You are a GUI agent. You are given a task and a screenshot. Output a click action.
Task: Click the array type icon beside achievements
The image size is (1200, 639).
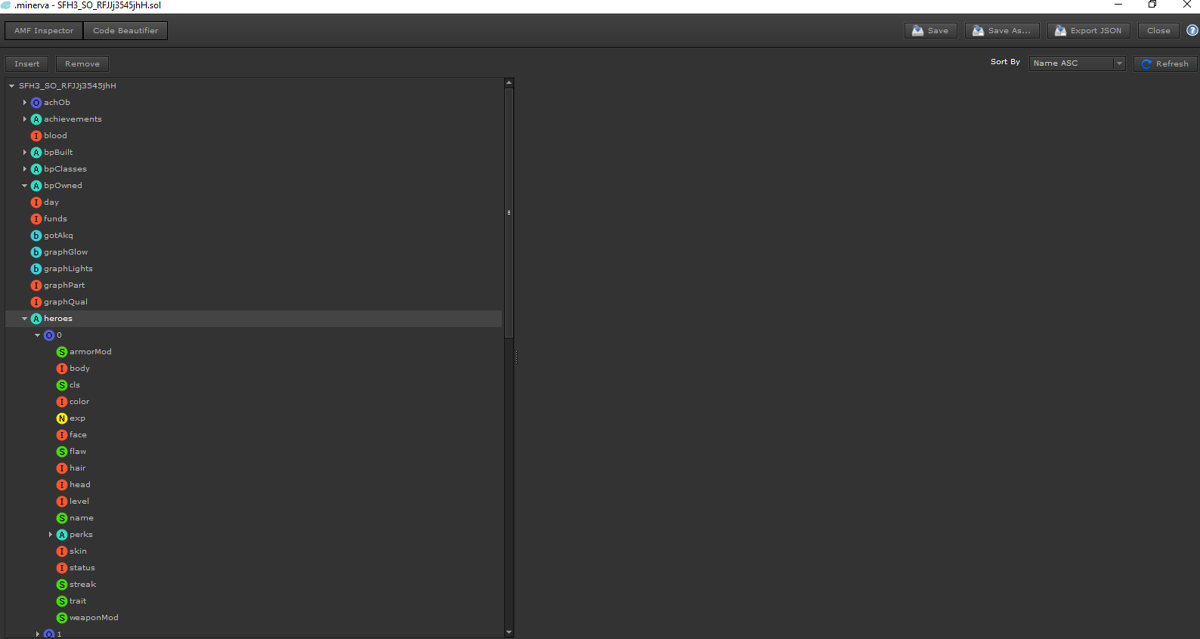tap(36, 119)
